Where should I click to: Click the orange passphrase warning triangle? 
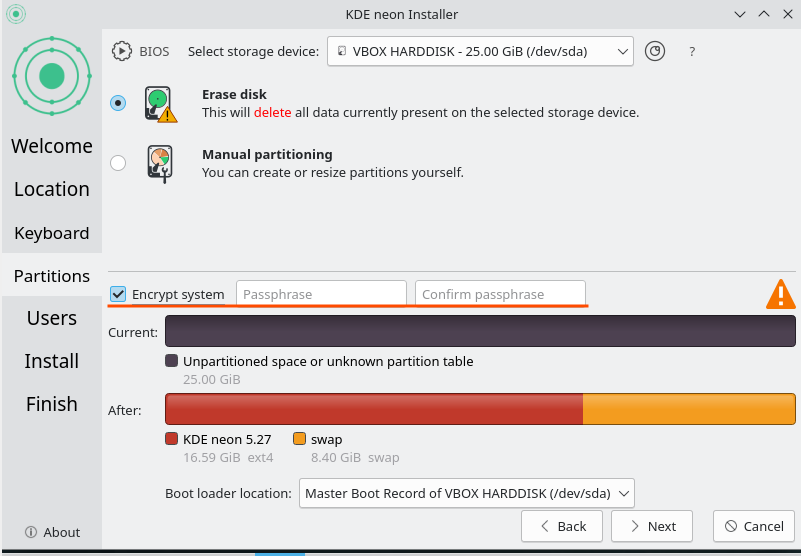click(x=781, y=294)
